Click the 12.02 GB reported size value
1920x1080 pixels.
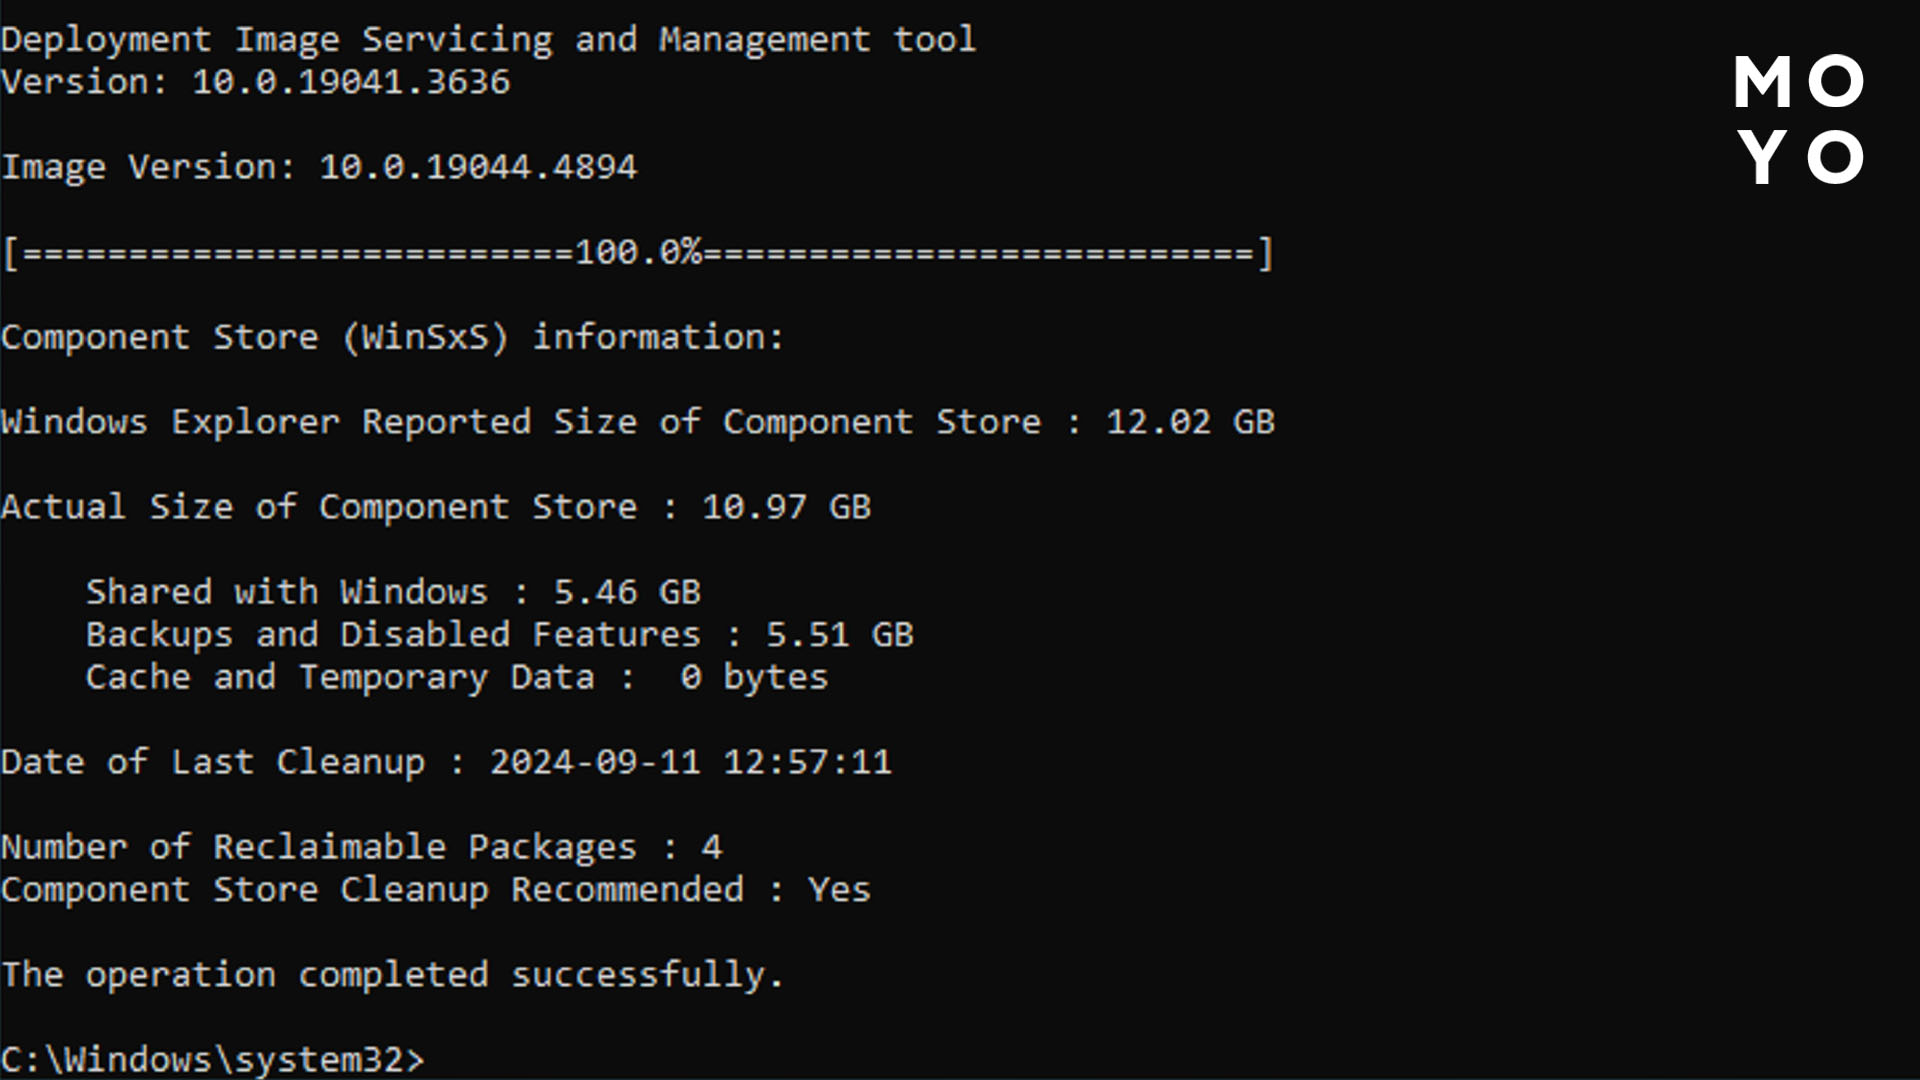[1189, 422]
